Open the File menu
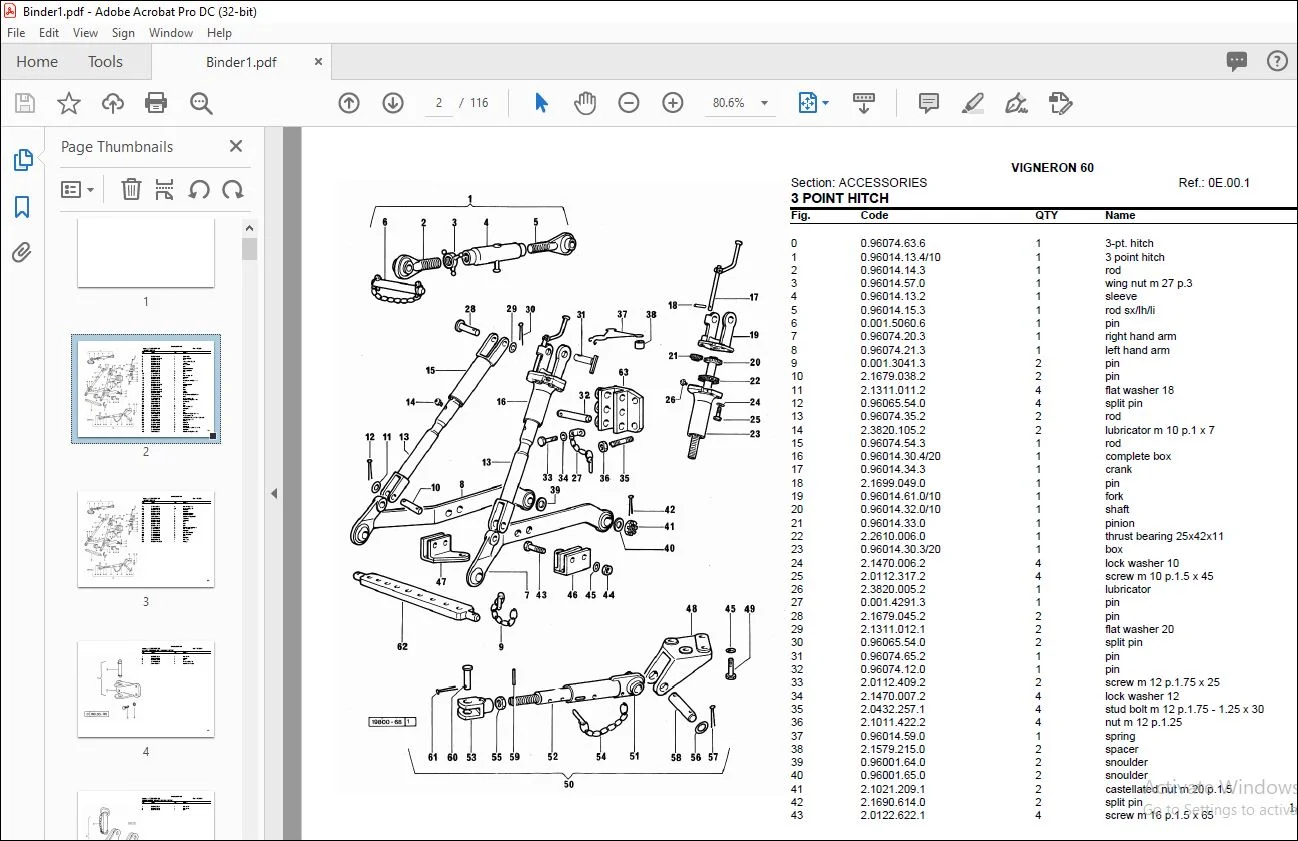Image resolution: width=1298 pixels, height=841 pixels. tap(16, 33)
